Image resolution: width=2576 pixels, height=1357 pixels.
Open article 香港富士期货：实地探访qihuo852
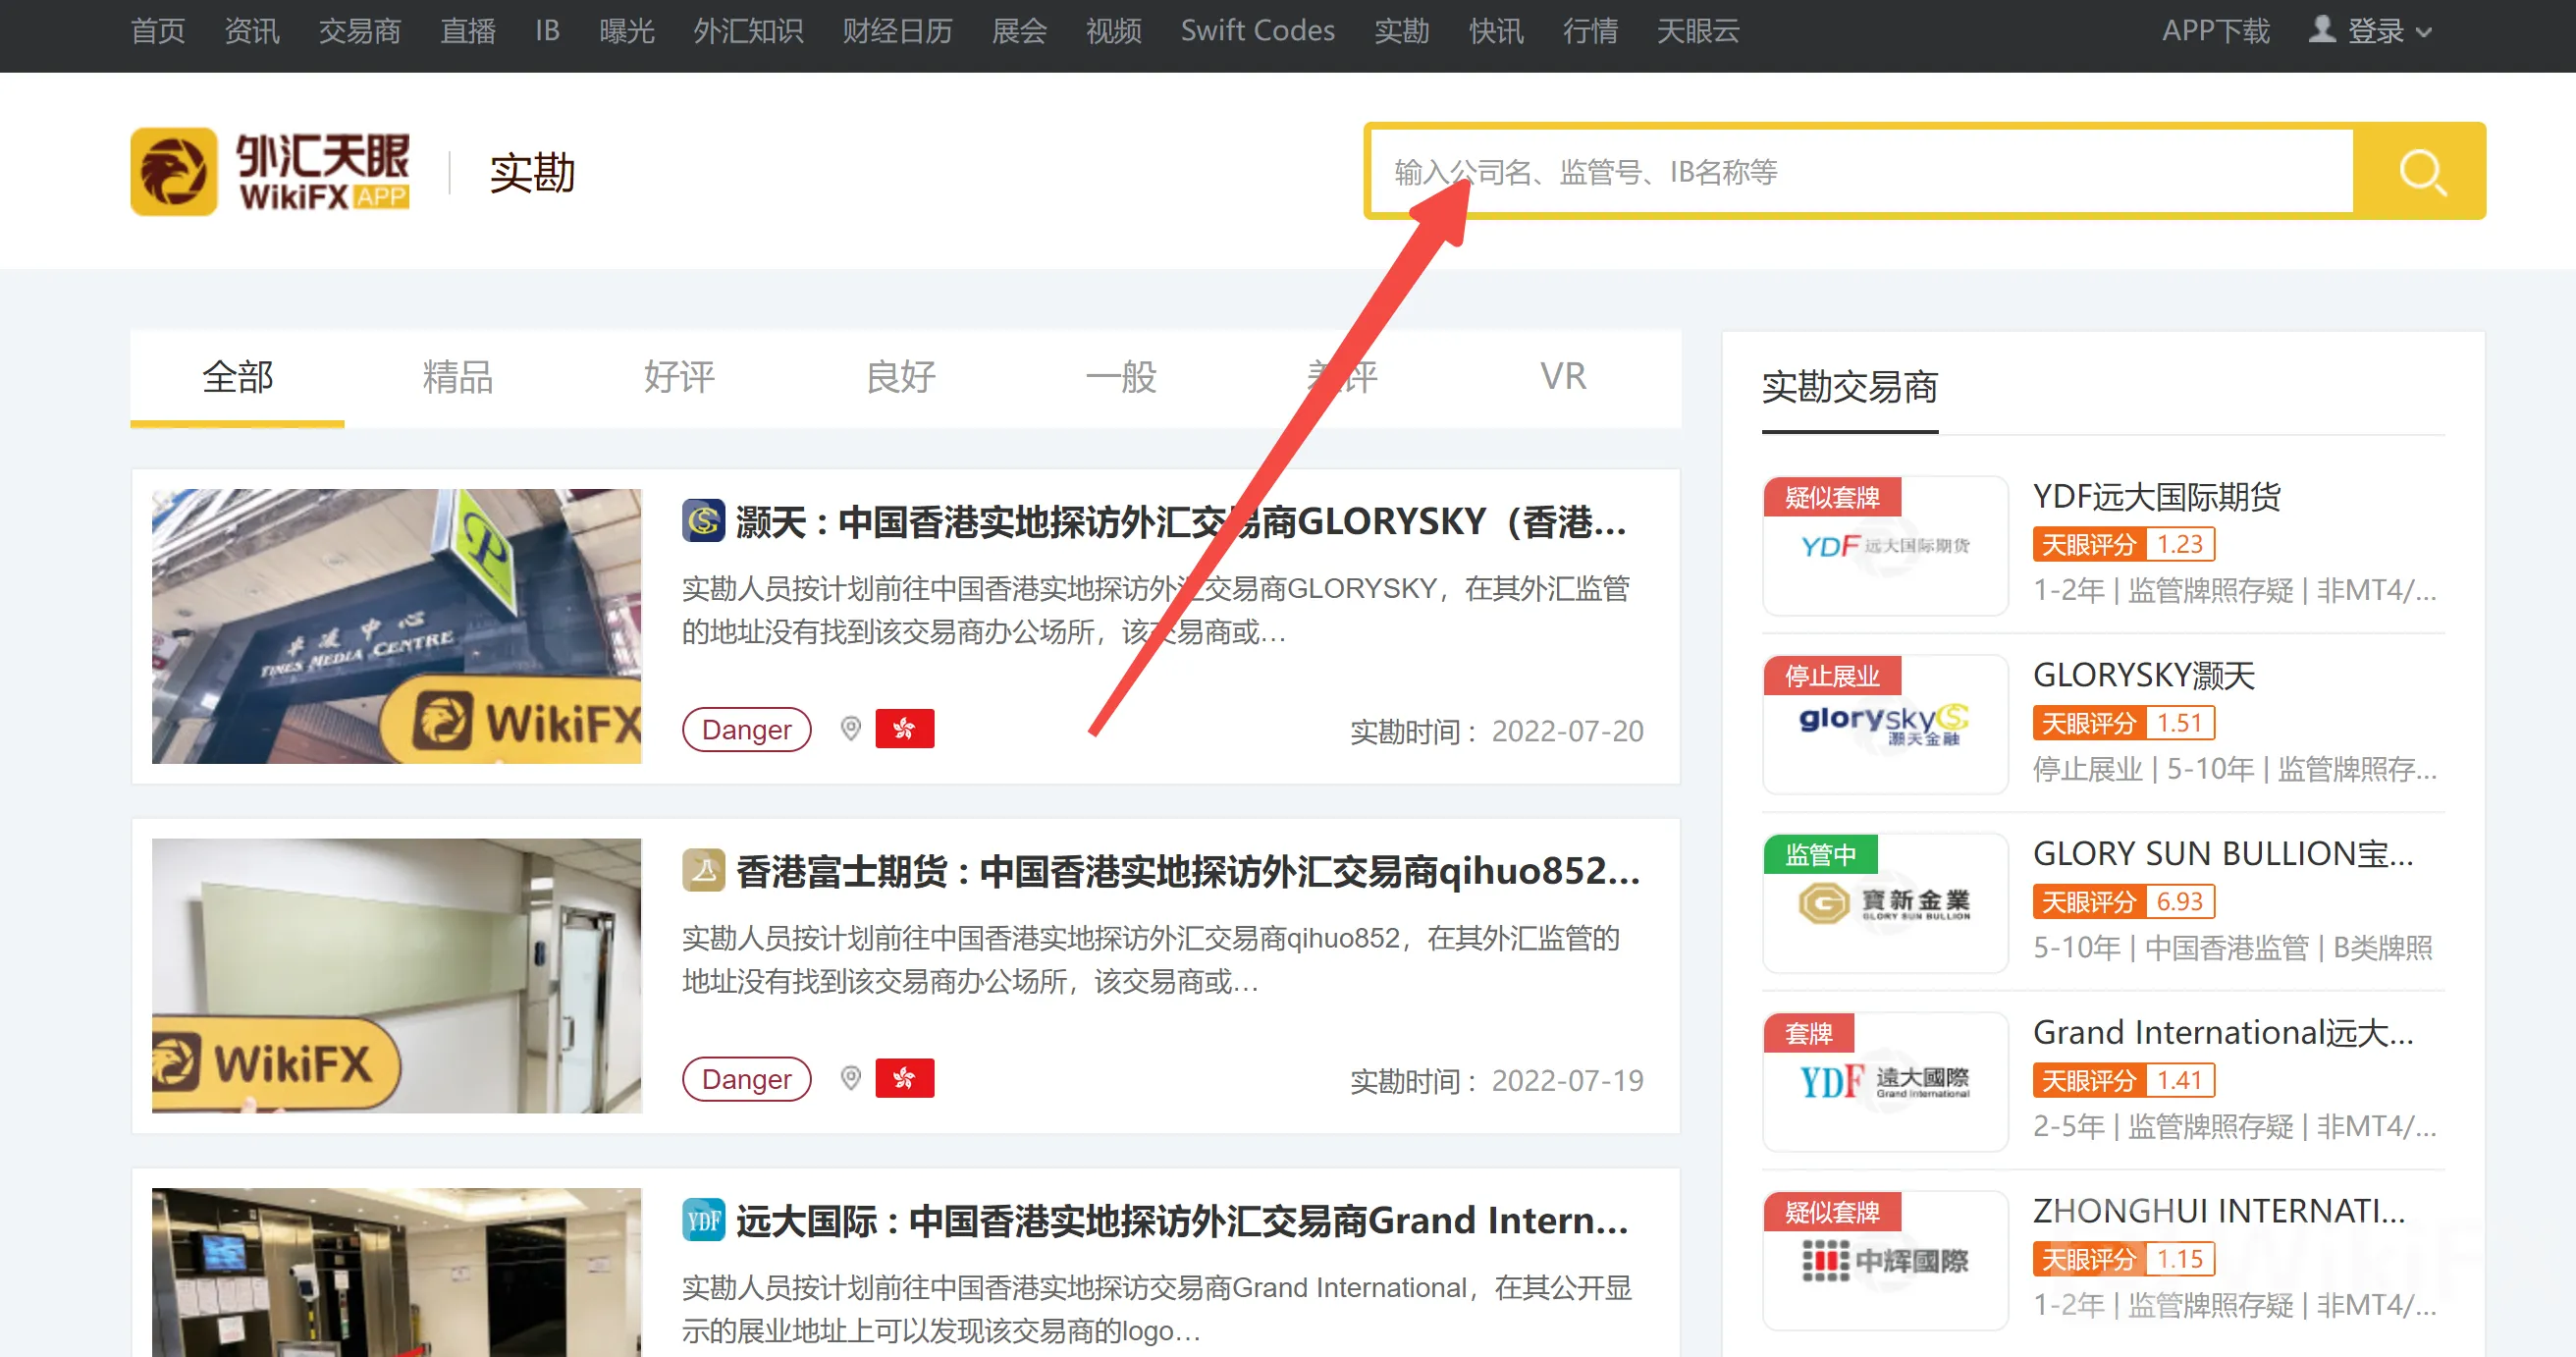1188,871
